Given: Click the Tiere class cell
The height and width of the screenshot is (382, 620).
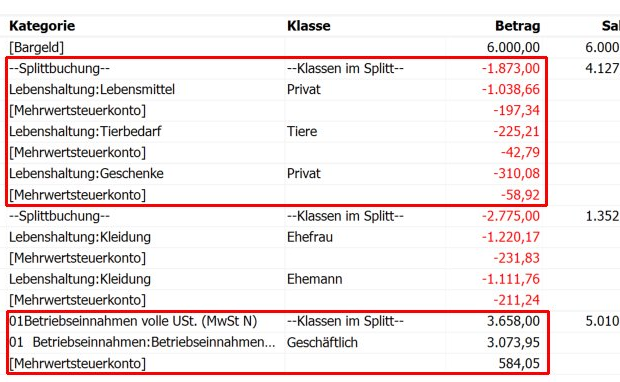Looking at the screenshot, I should (x=302, y=132).
